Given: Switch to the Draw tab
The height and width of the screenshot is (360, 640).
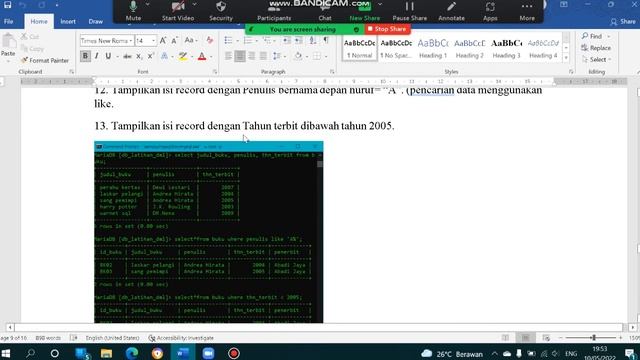Looking at the screenshot, I should tap(96, 21).
